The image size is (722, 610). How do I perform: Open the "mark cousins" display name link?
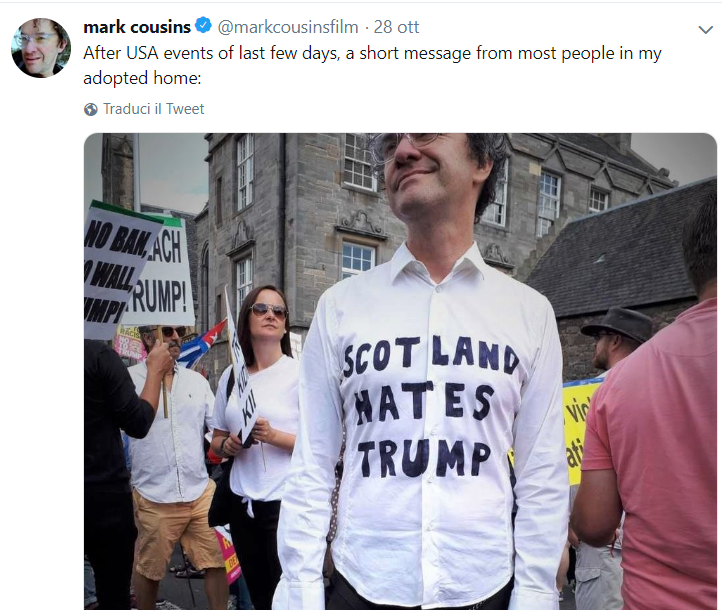[137, 27]
